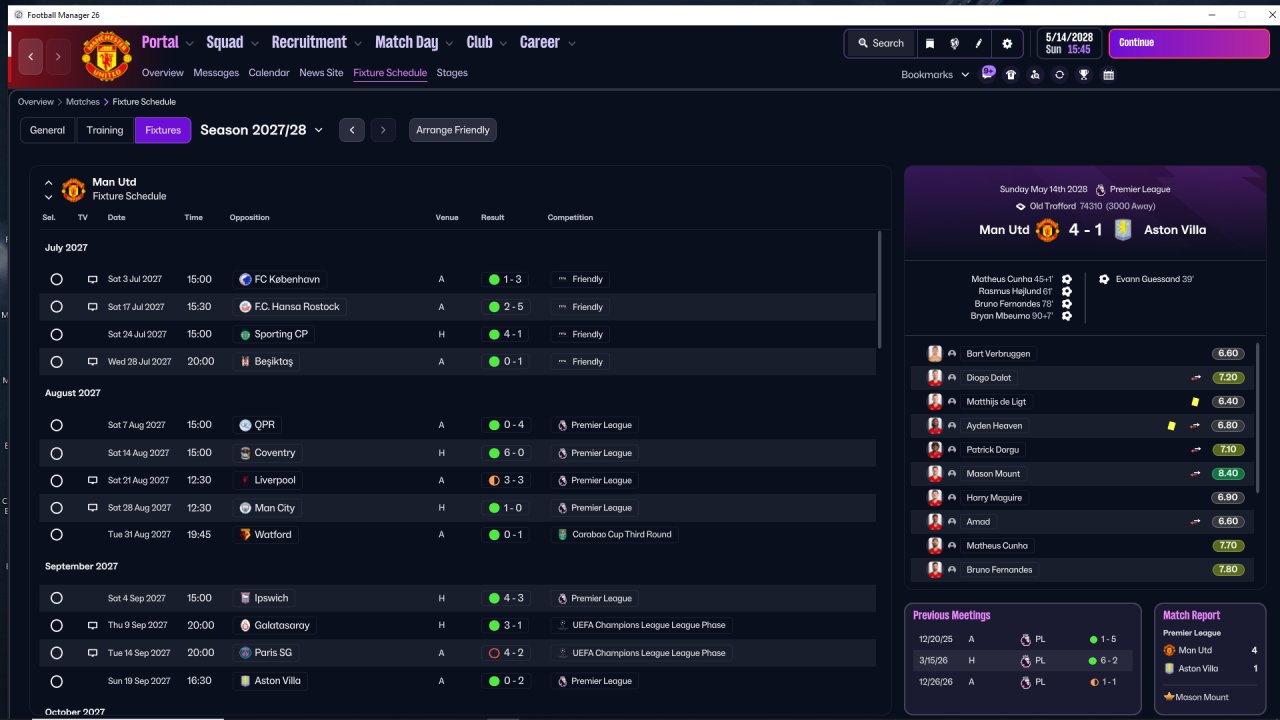Switch to the Messages sub-tab

coord(216,73)
